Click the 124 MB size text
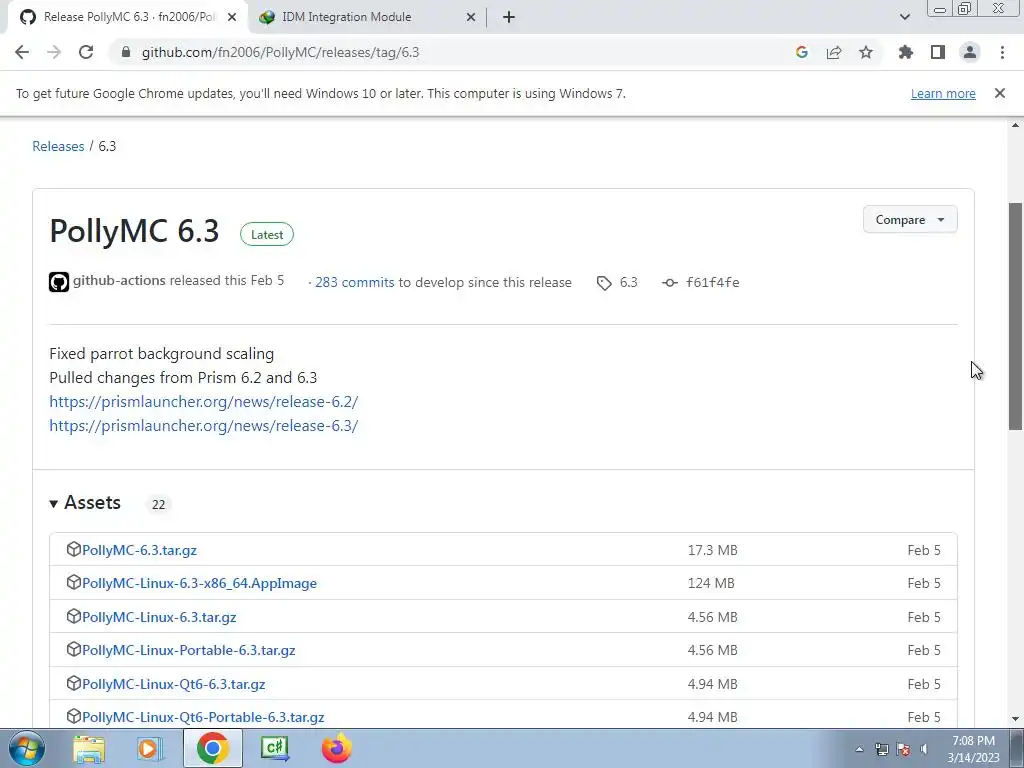The height and width of the screenshot is (768, 1024). pyautogui.click(x=711, y=583)
